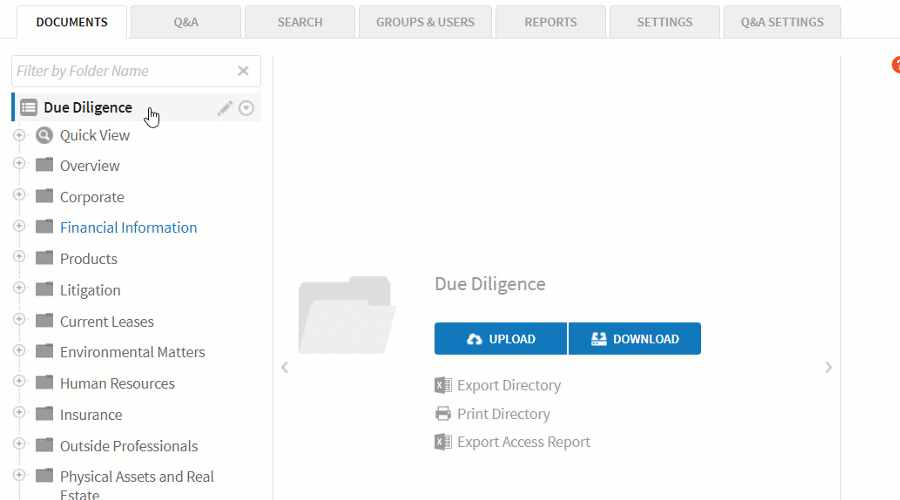Screen dimensions: 900x500
Task: Click the right arrow of the preview panel
Action: pyautogui.click(x=828, y=368)
